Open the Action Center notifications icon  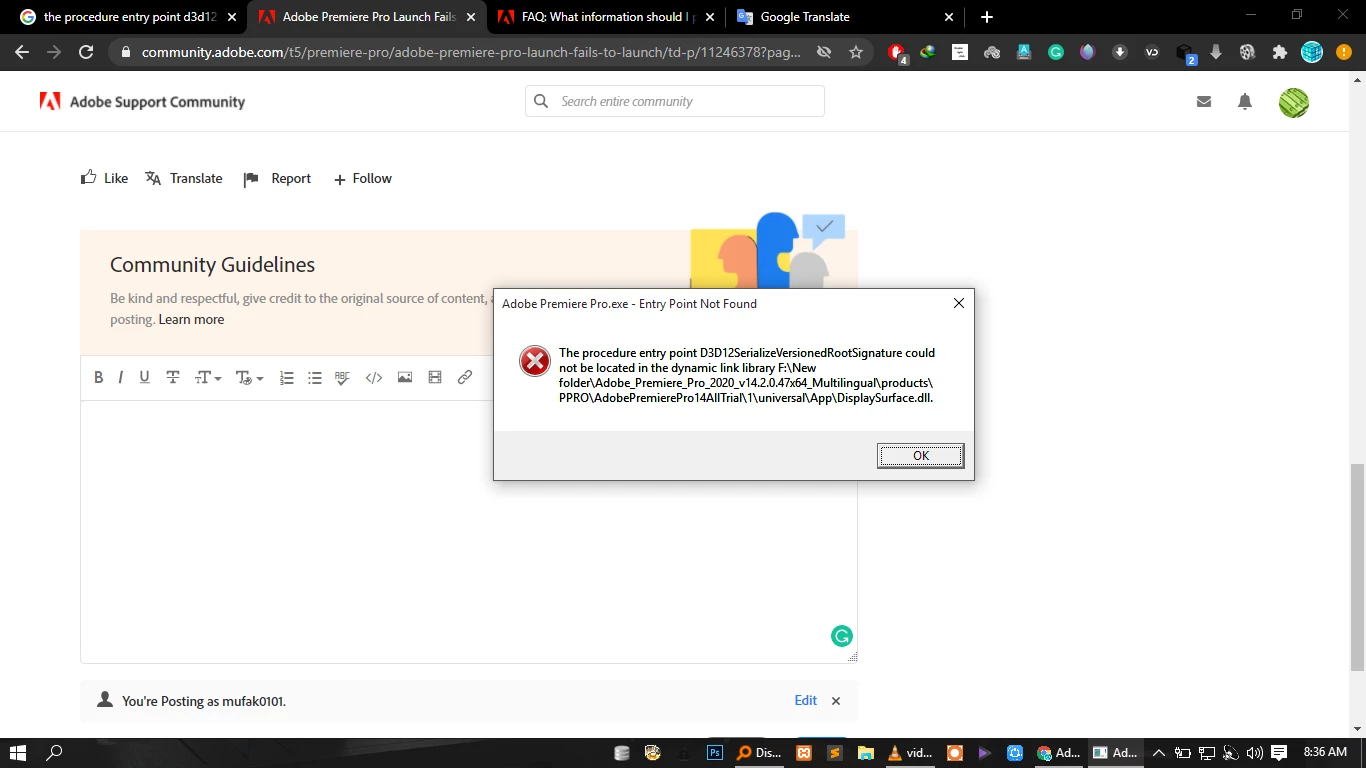(1279, 753)
